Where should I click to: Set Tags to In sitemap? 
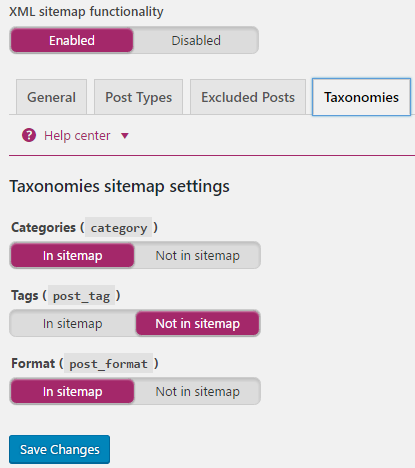73,324
